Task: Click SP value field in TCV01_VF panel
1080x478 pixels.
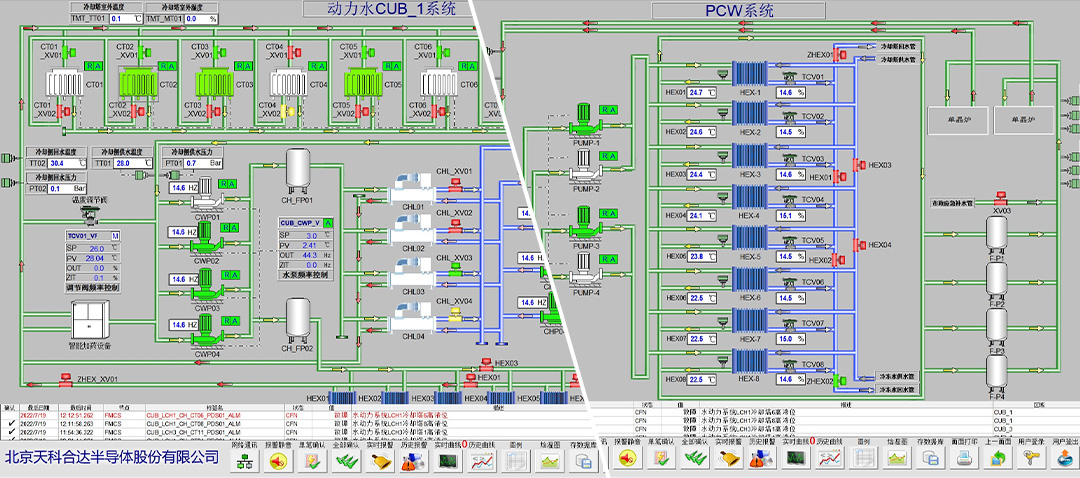Action: (x=96, y=248)
